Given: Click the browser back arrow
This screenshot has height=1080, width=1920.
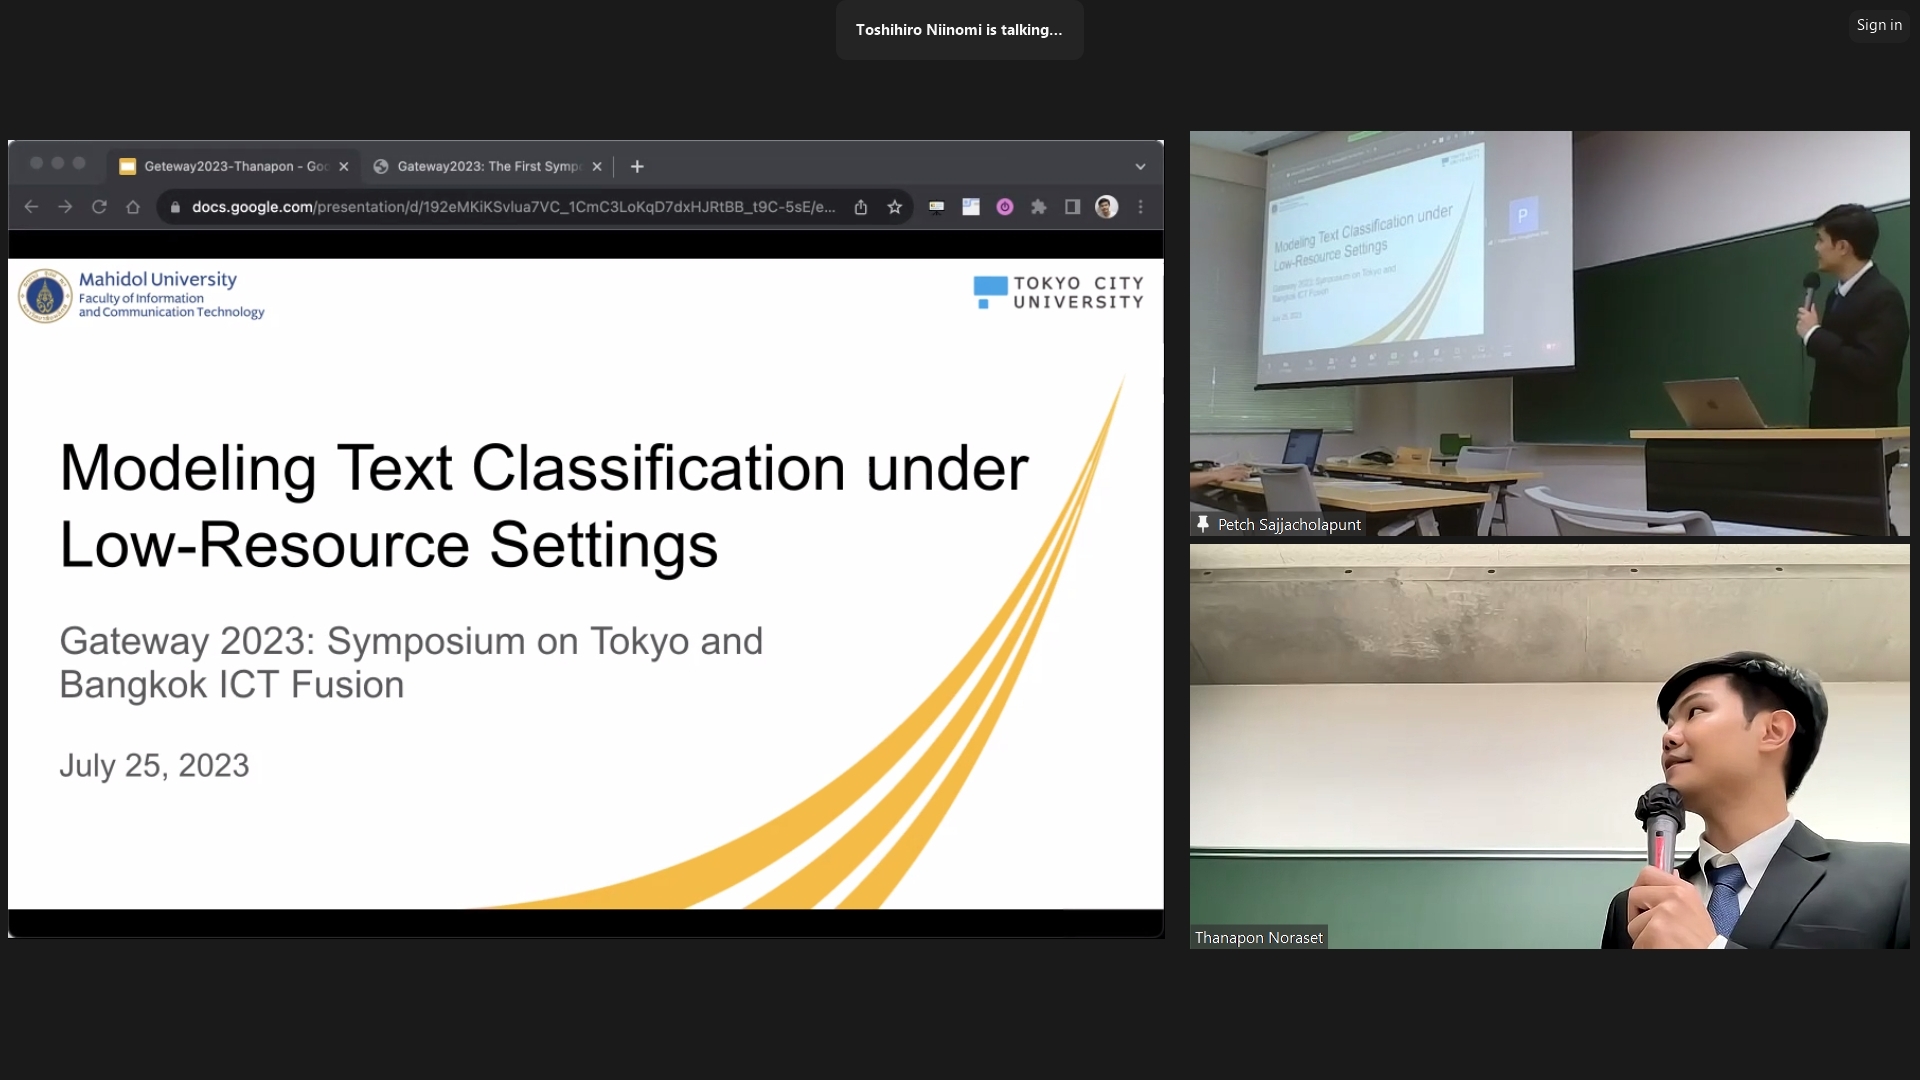Looking at the screenshot, I should 31,207.
